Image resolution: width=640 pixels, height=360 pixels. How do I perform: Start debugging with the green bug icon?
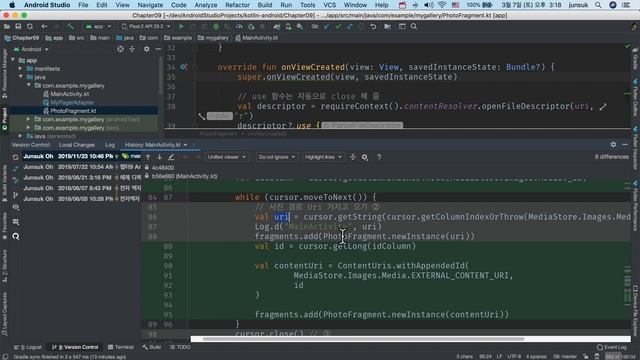pyautogui.click(x=216, y=27)
